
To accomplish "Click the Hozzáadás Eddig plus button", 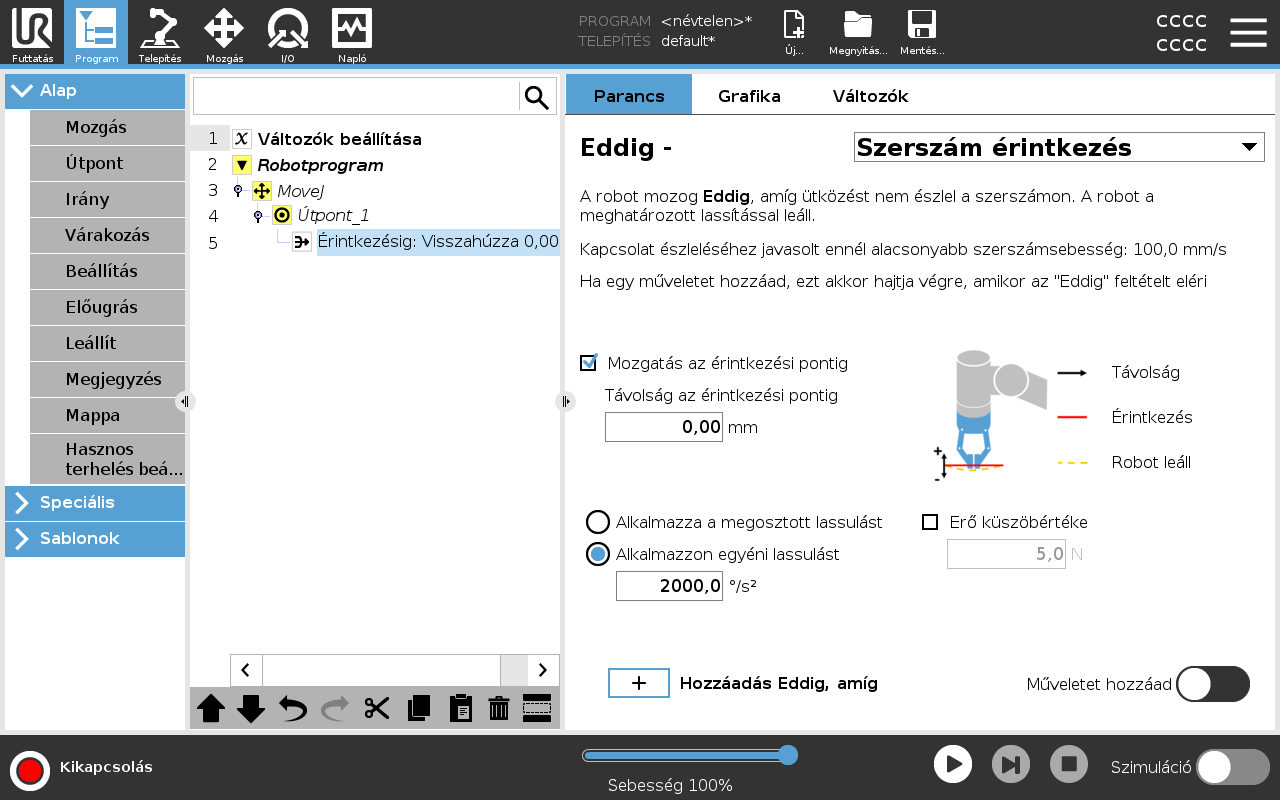I will (639, 683).
